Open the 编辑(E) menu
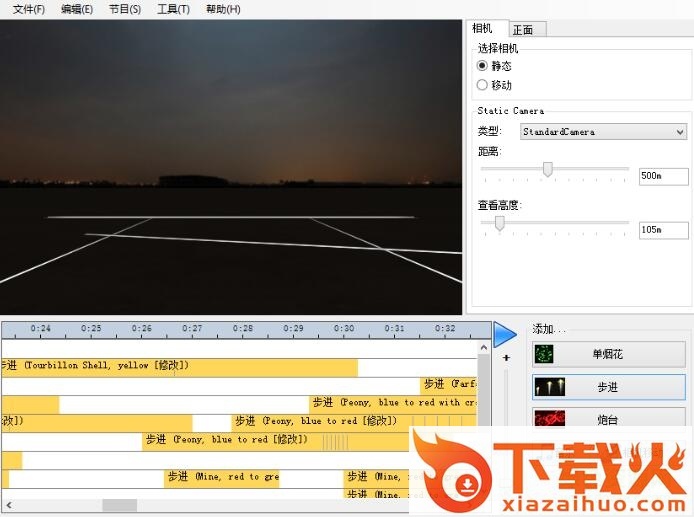Screen dimensions: 694x517 pyautogui.click(x=77, y=9)
